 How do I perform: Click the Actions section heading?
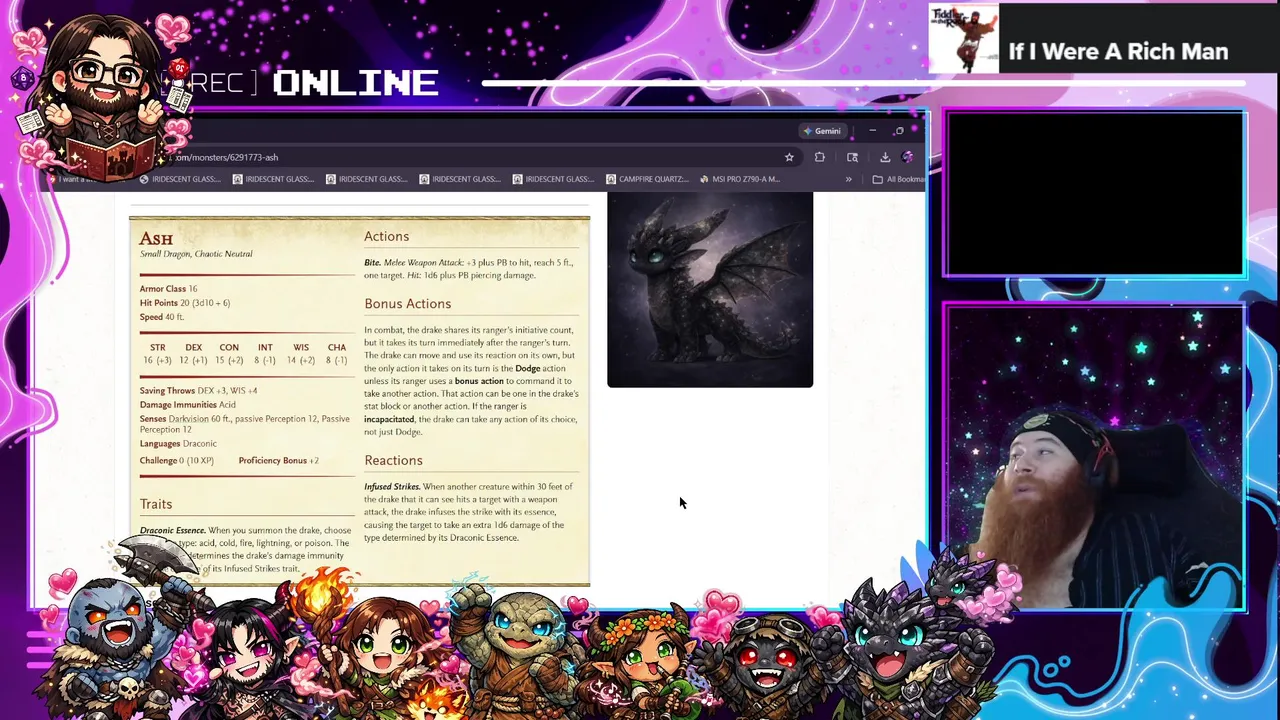tap(386, 237)
